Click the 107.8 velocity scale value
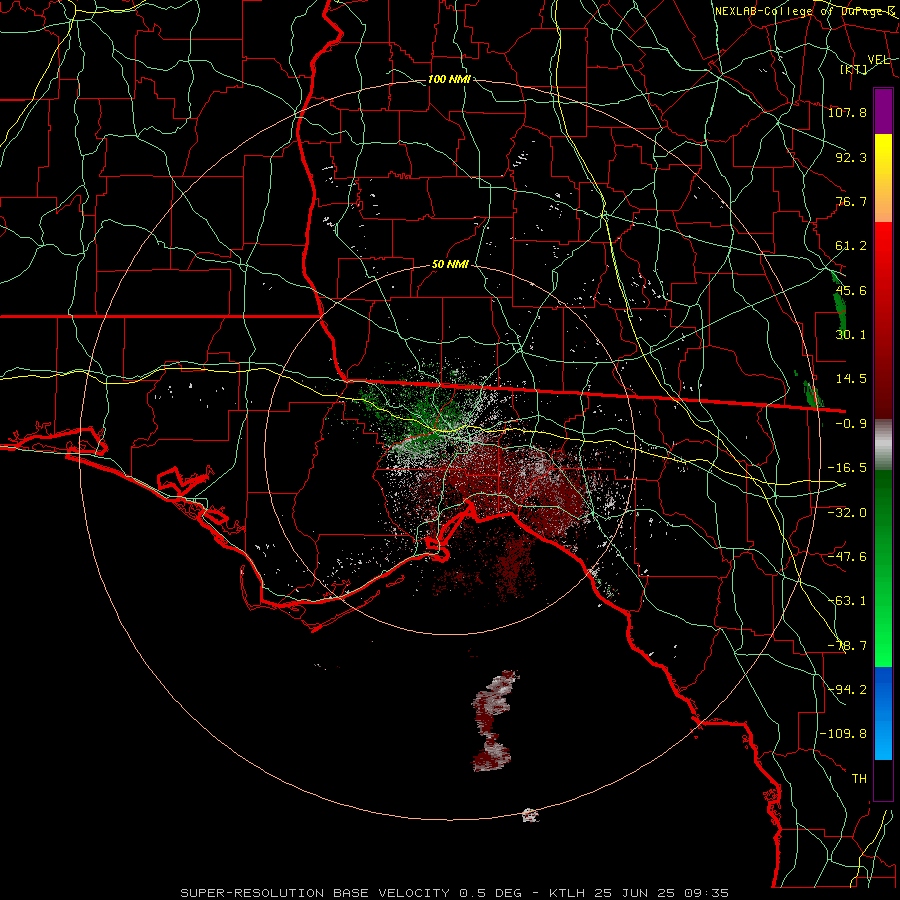900x900 pixels. [847, 112]
